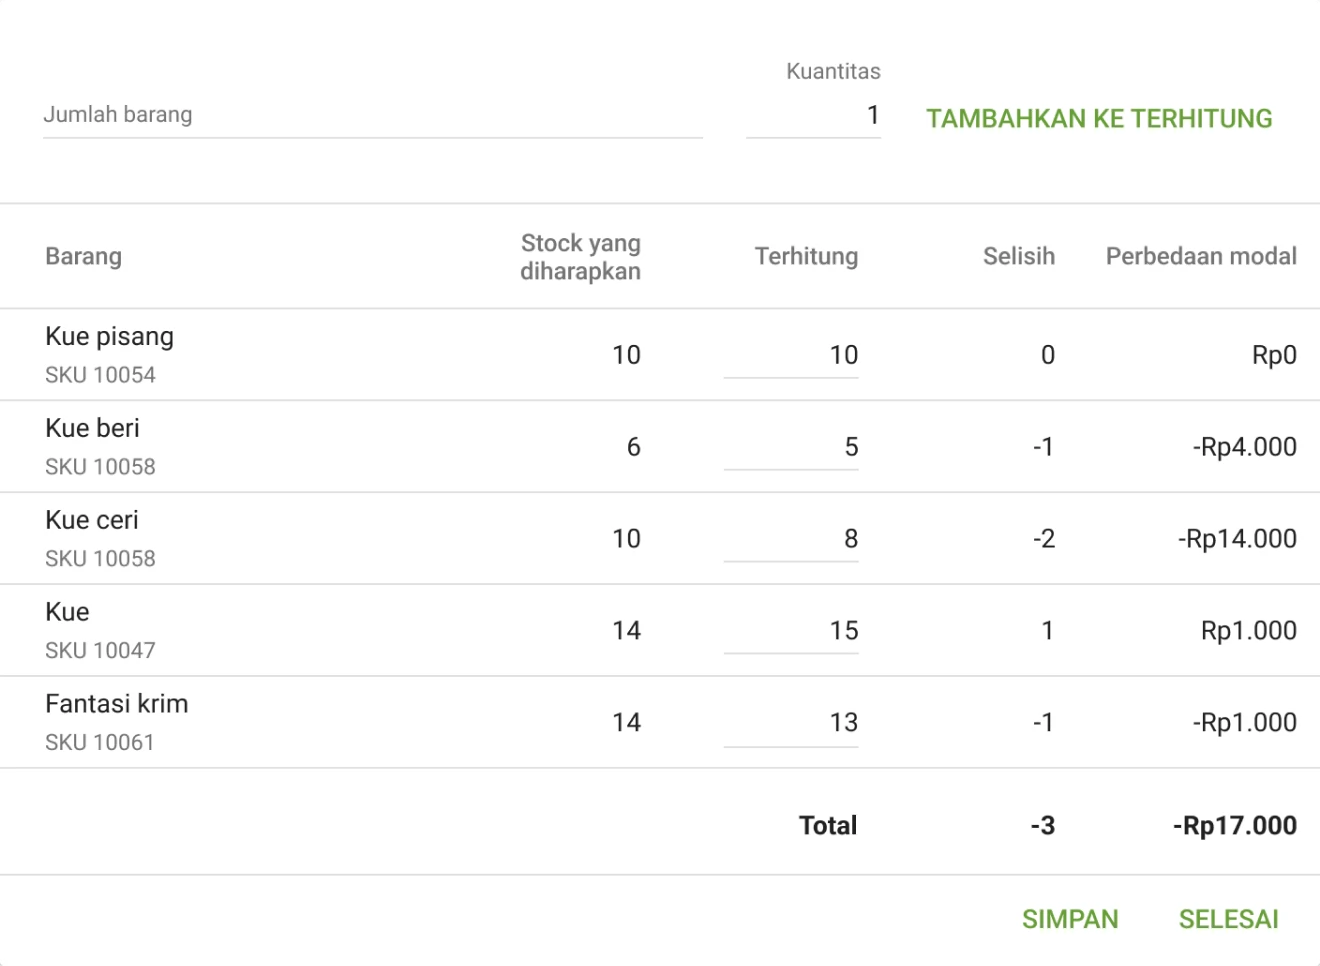
Task: Click the Terhitung column header
Action: pyautogui.click(x=806, y=257)
